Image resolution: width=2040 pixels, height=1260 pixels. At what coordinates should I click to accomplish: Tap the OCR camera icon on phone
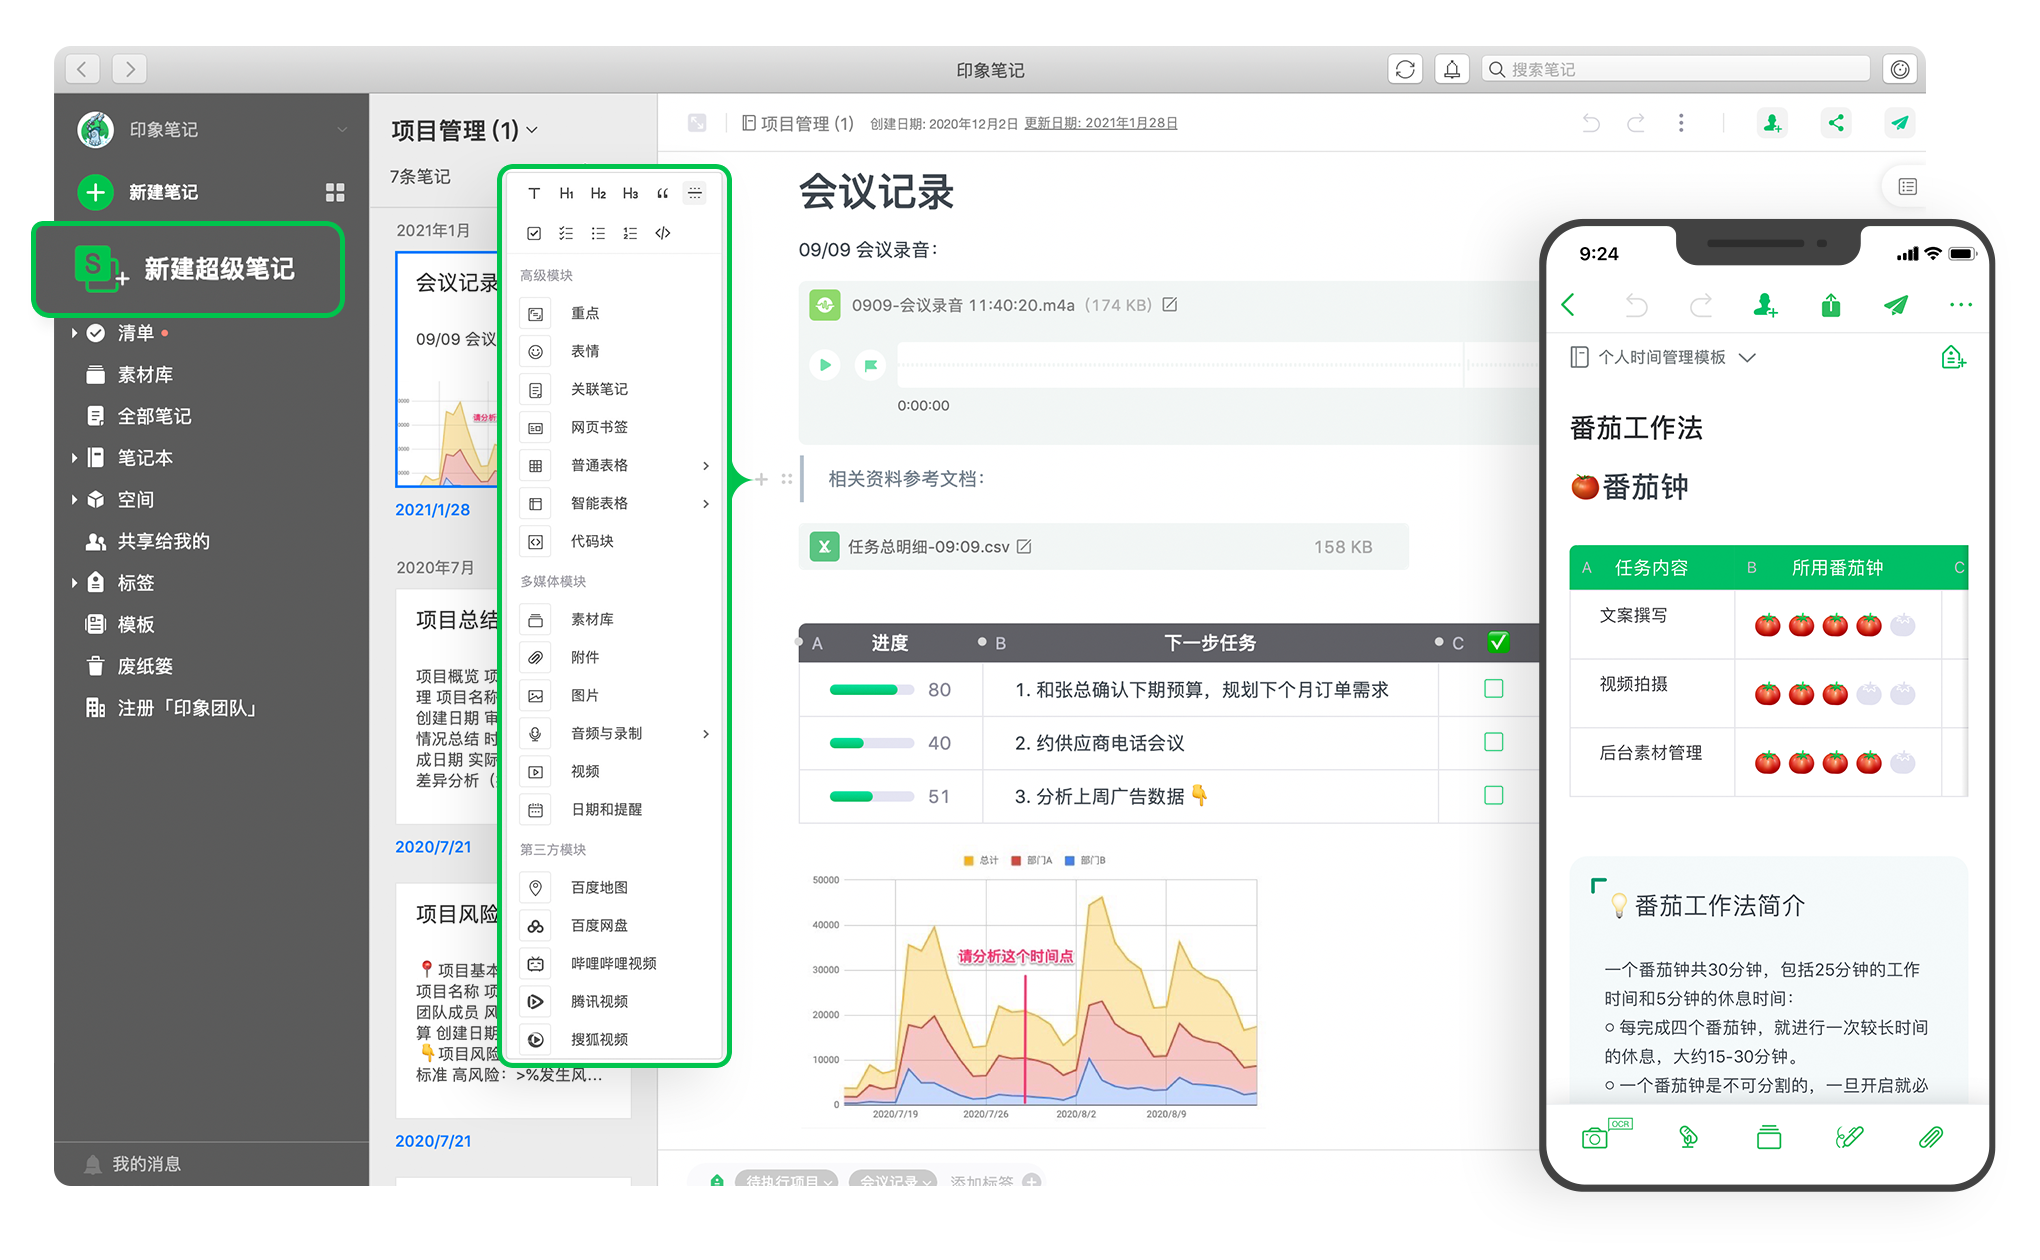tap(1605, 1135)
